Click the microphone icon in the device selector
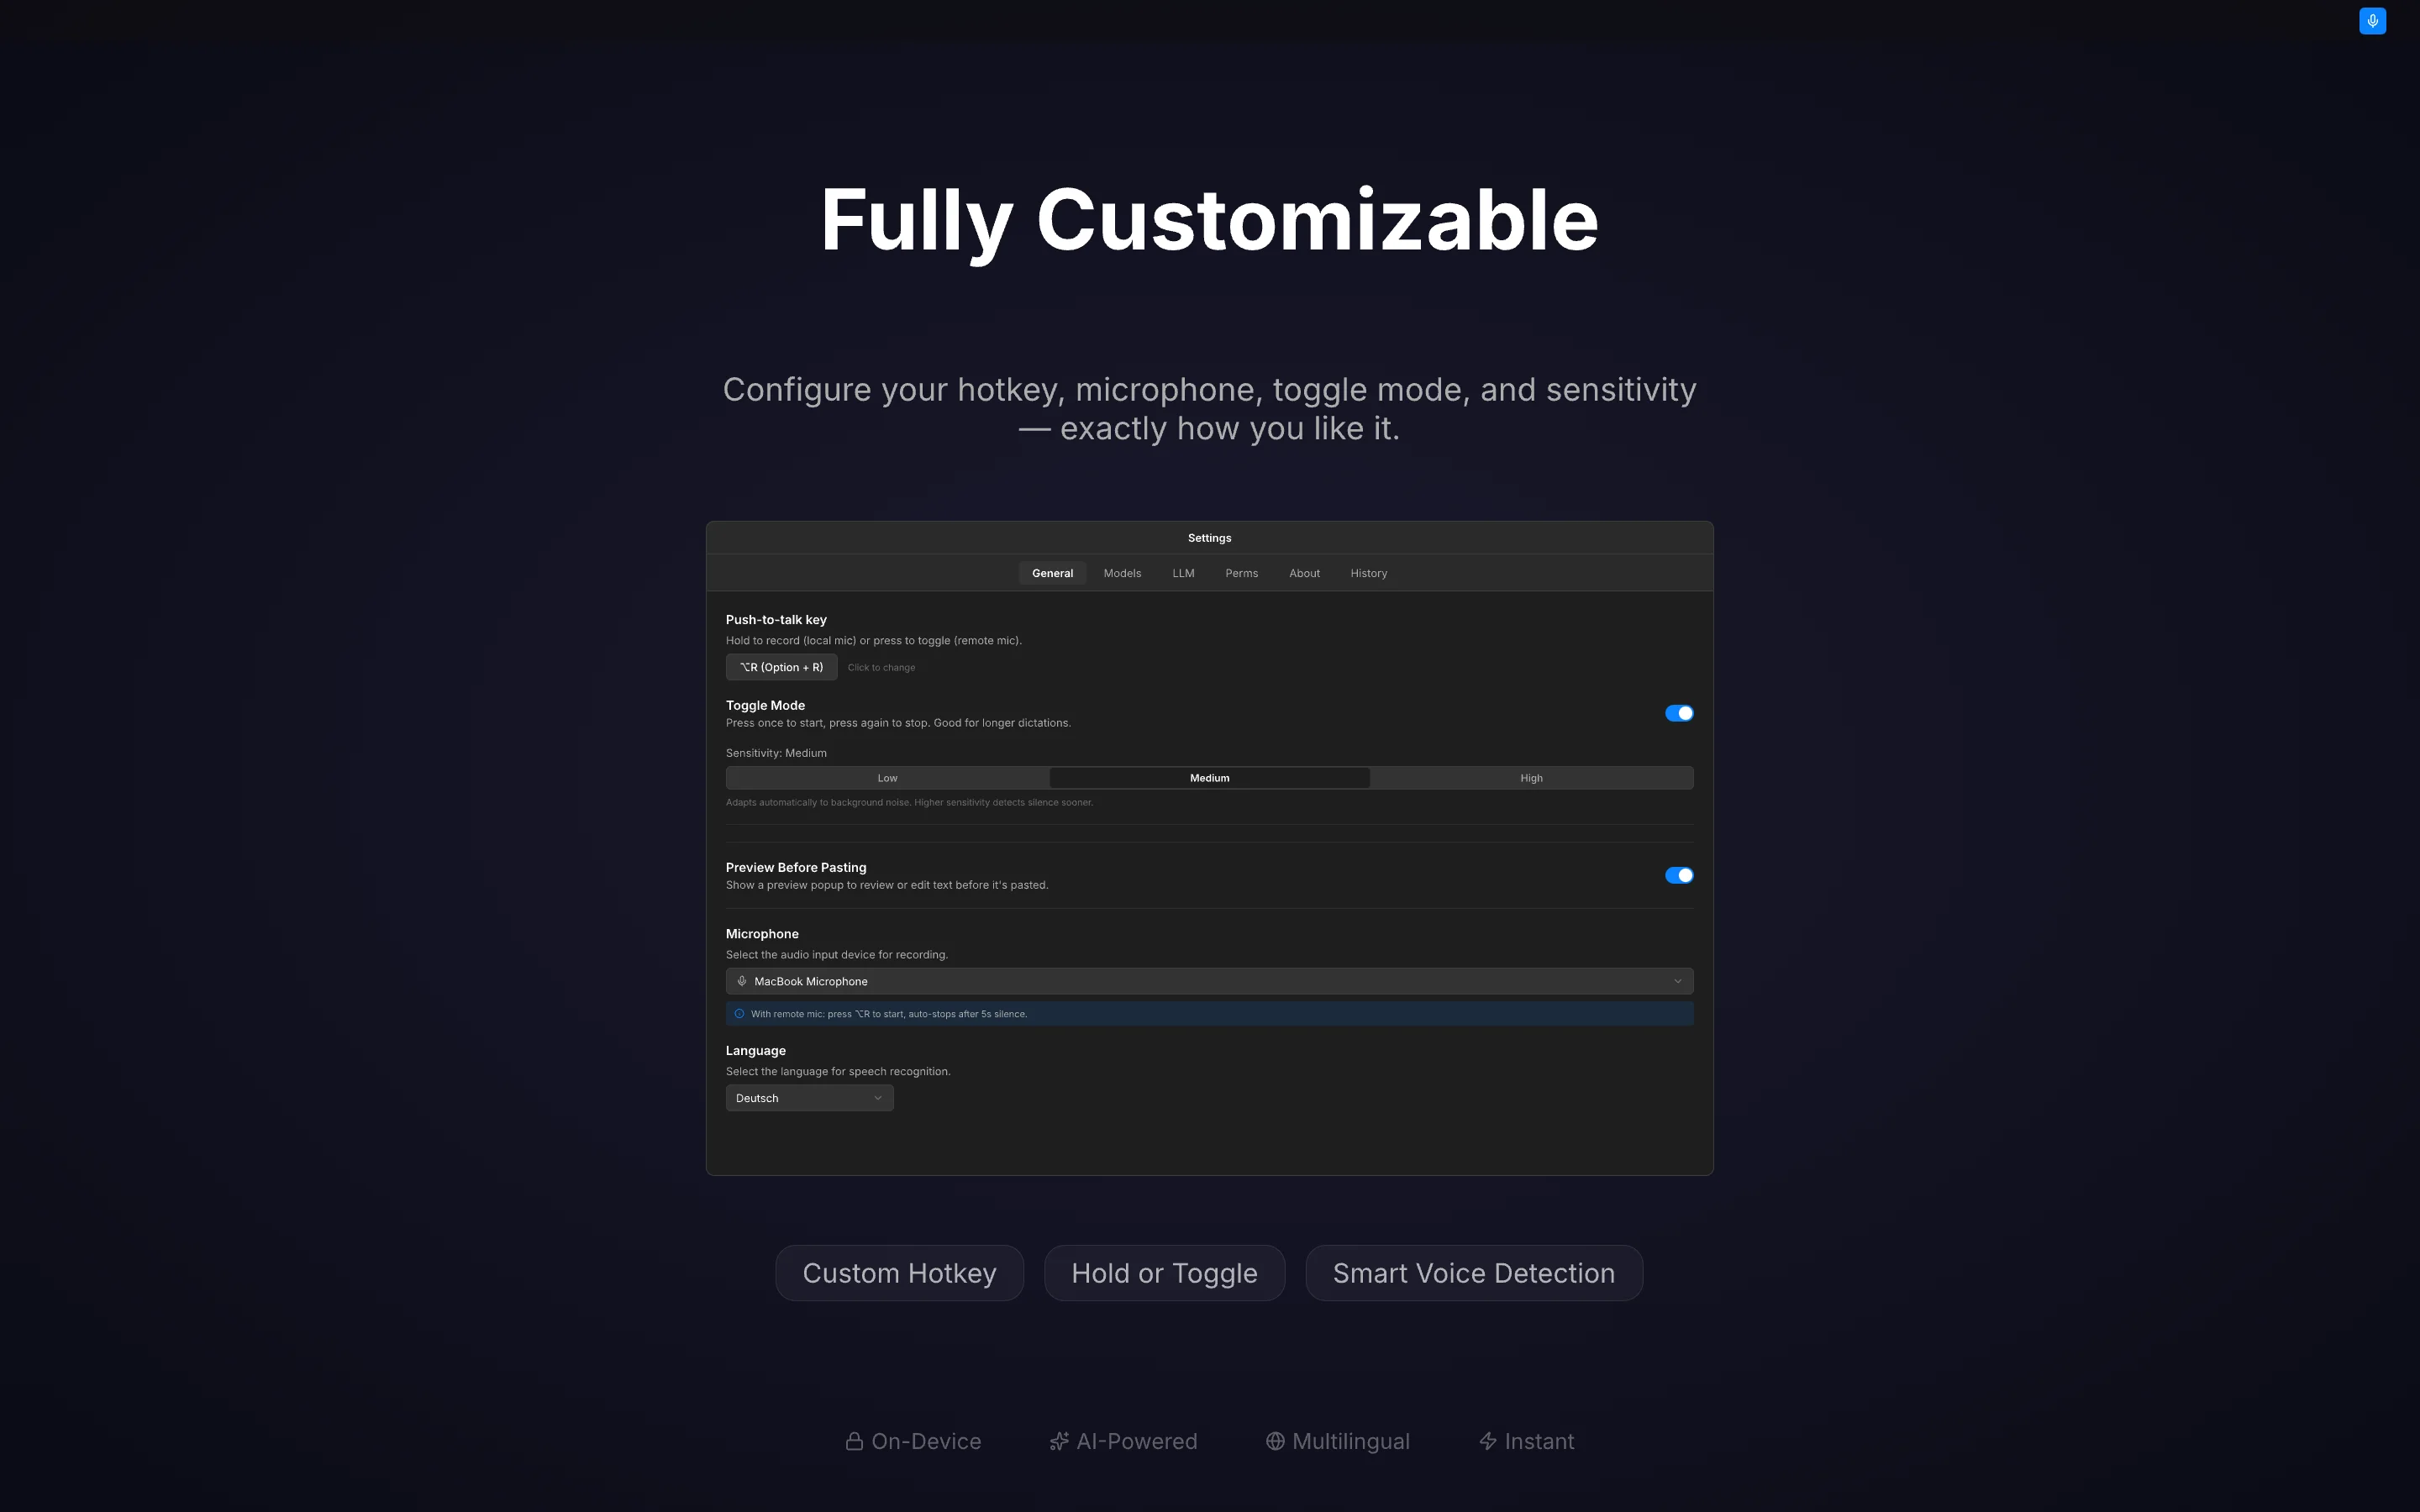This screenshot has width=2420, height=1512. point(741,981)
